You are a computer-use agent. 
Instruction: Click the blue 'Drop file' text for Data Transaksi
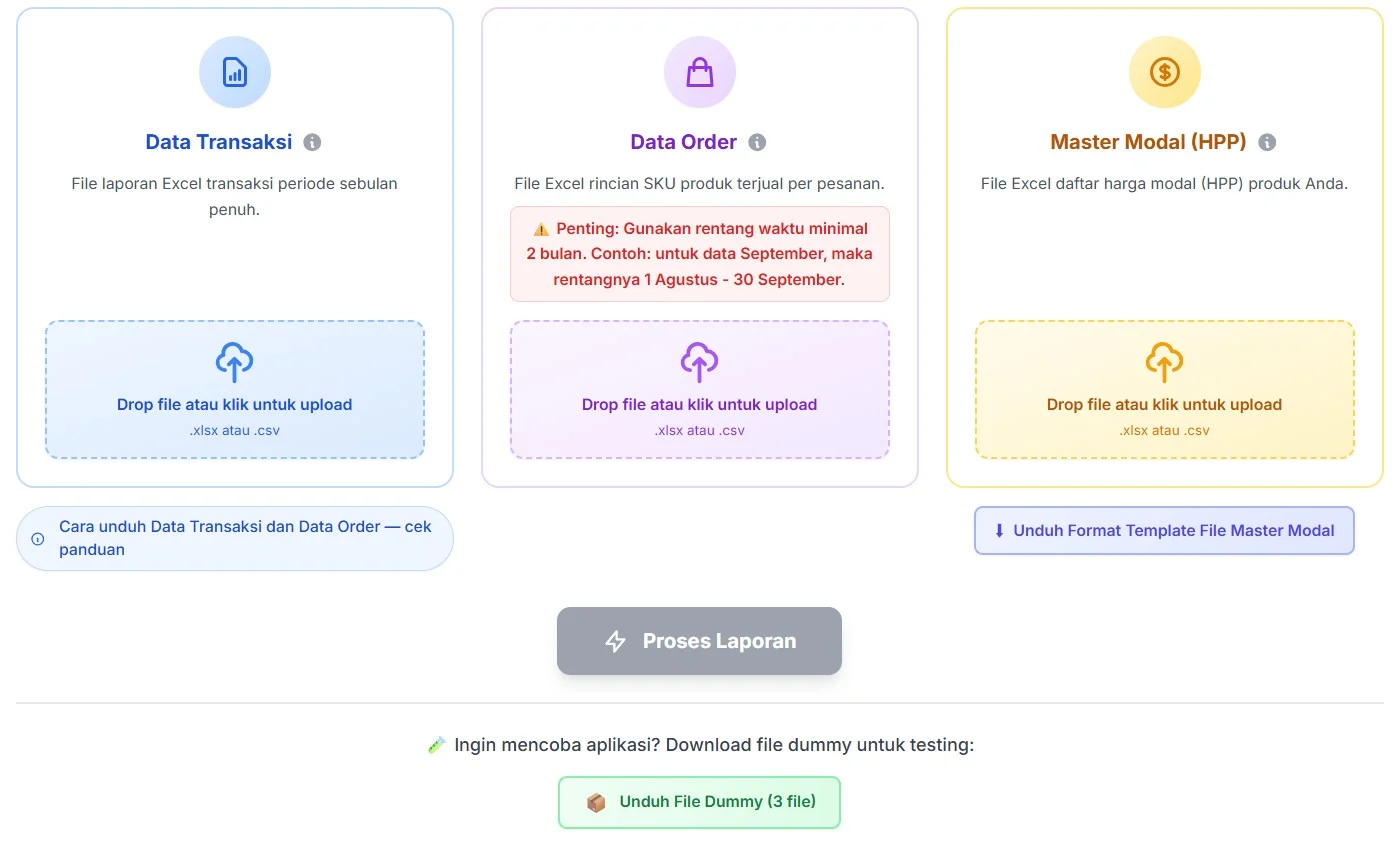[x=235, y=405]
